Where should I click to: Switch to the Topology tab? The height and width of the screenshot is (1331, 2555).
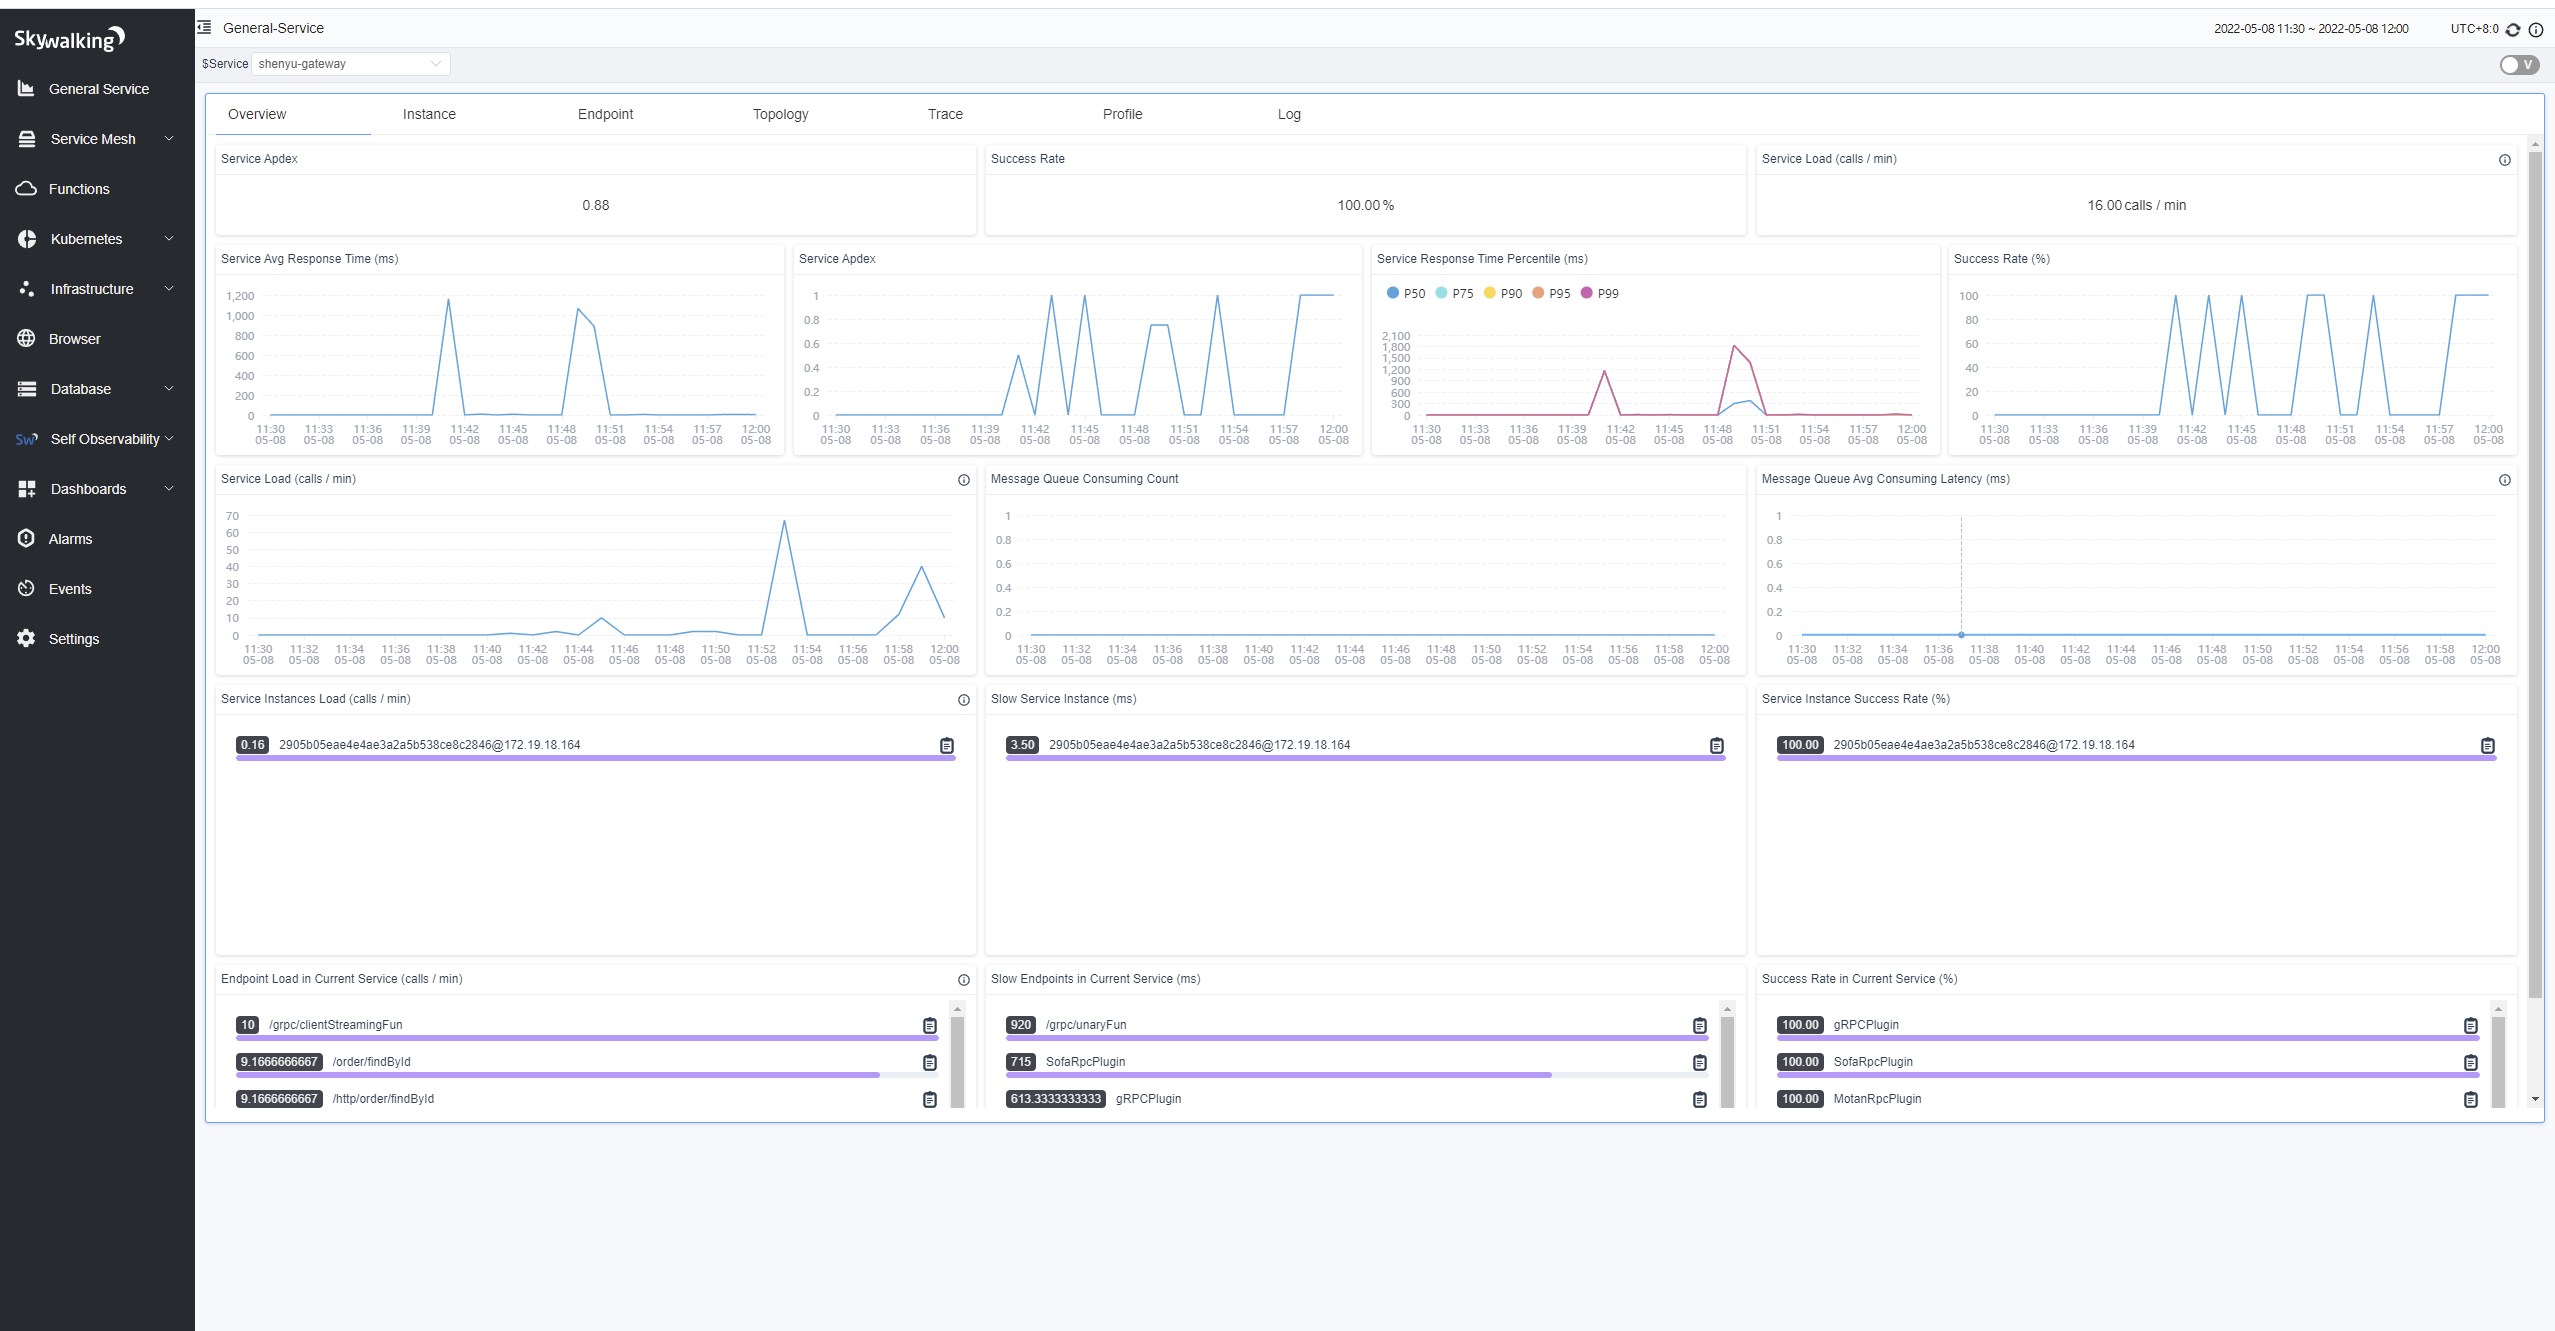(780, 114)
